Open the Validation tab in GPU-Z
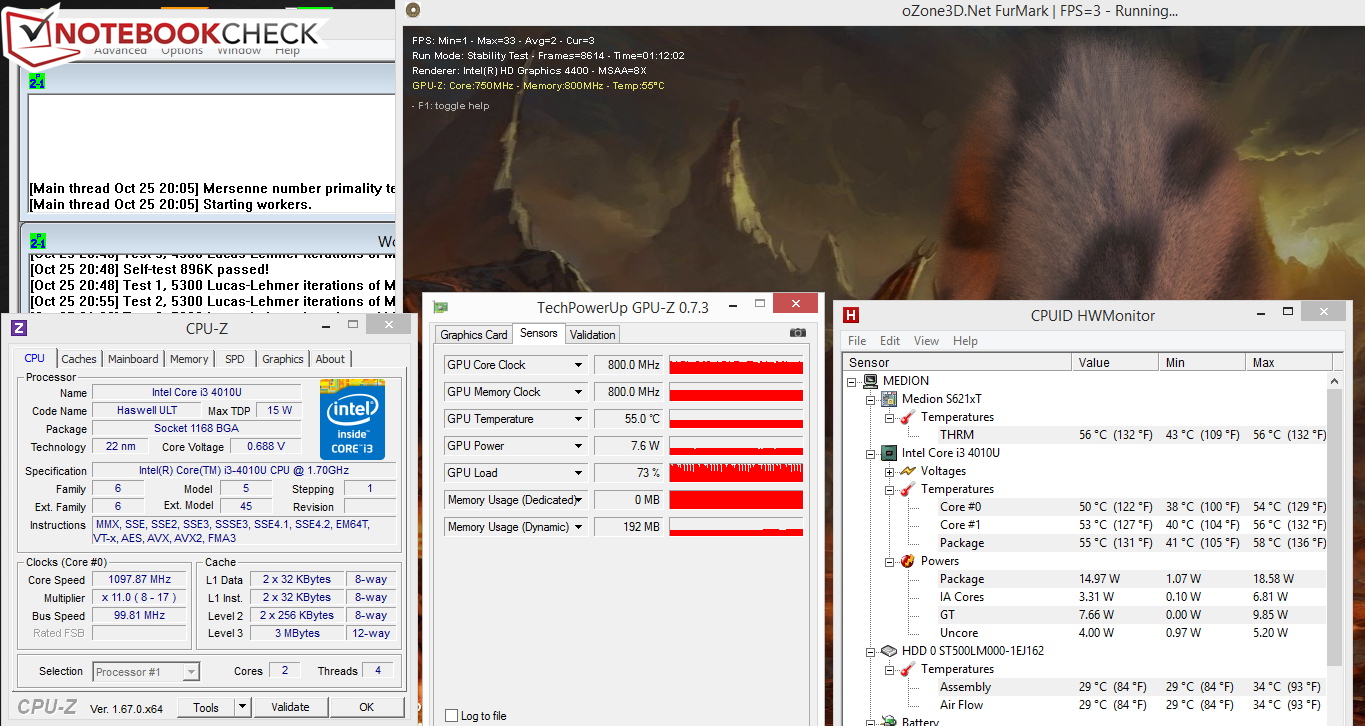The image size is (1365, 726). pos(593,335)
